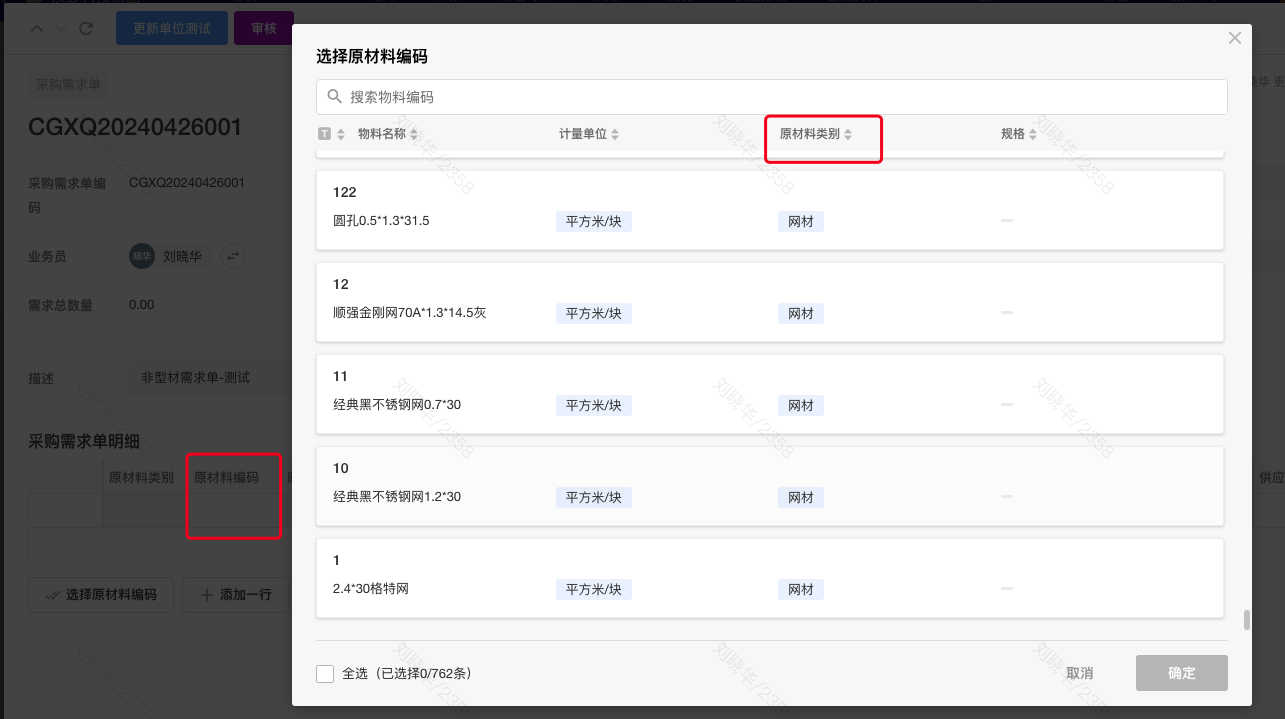Select material row 2.4*30格特网
The height and width of the screenshot is (719, 1285).
pos(770,578)
